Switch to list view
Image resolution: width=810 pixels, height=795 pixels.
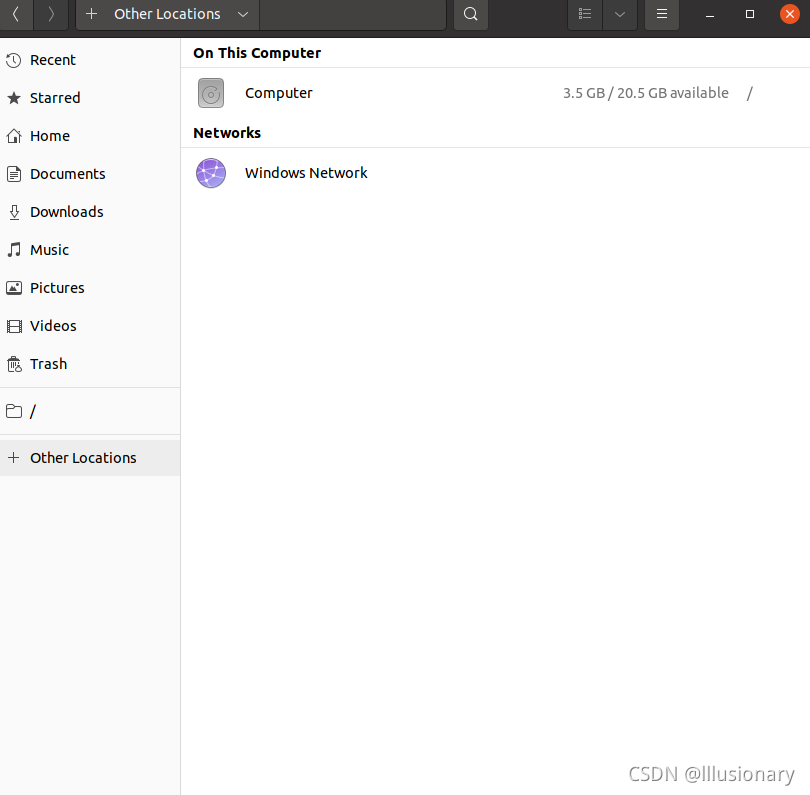pos(585,14)
